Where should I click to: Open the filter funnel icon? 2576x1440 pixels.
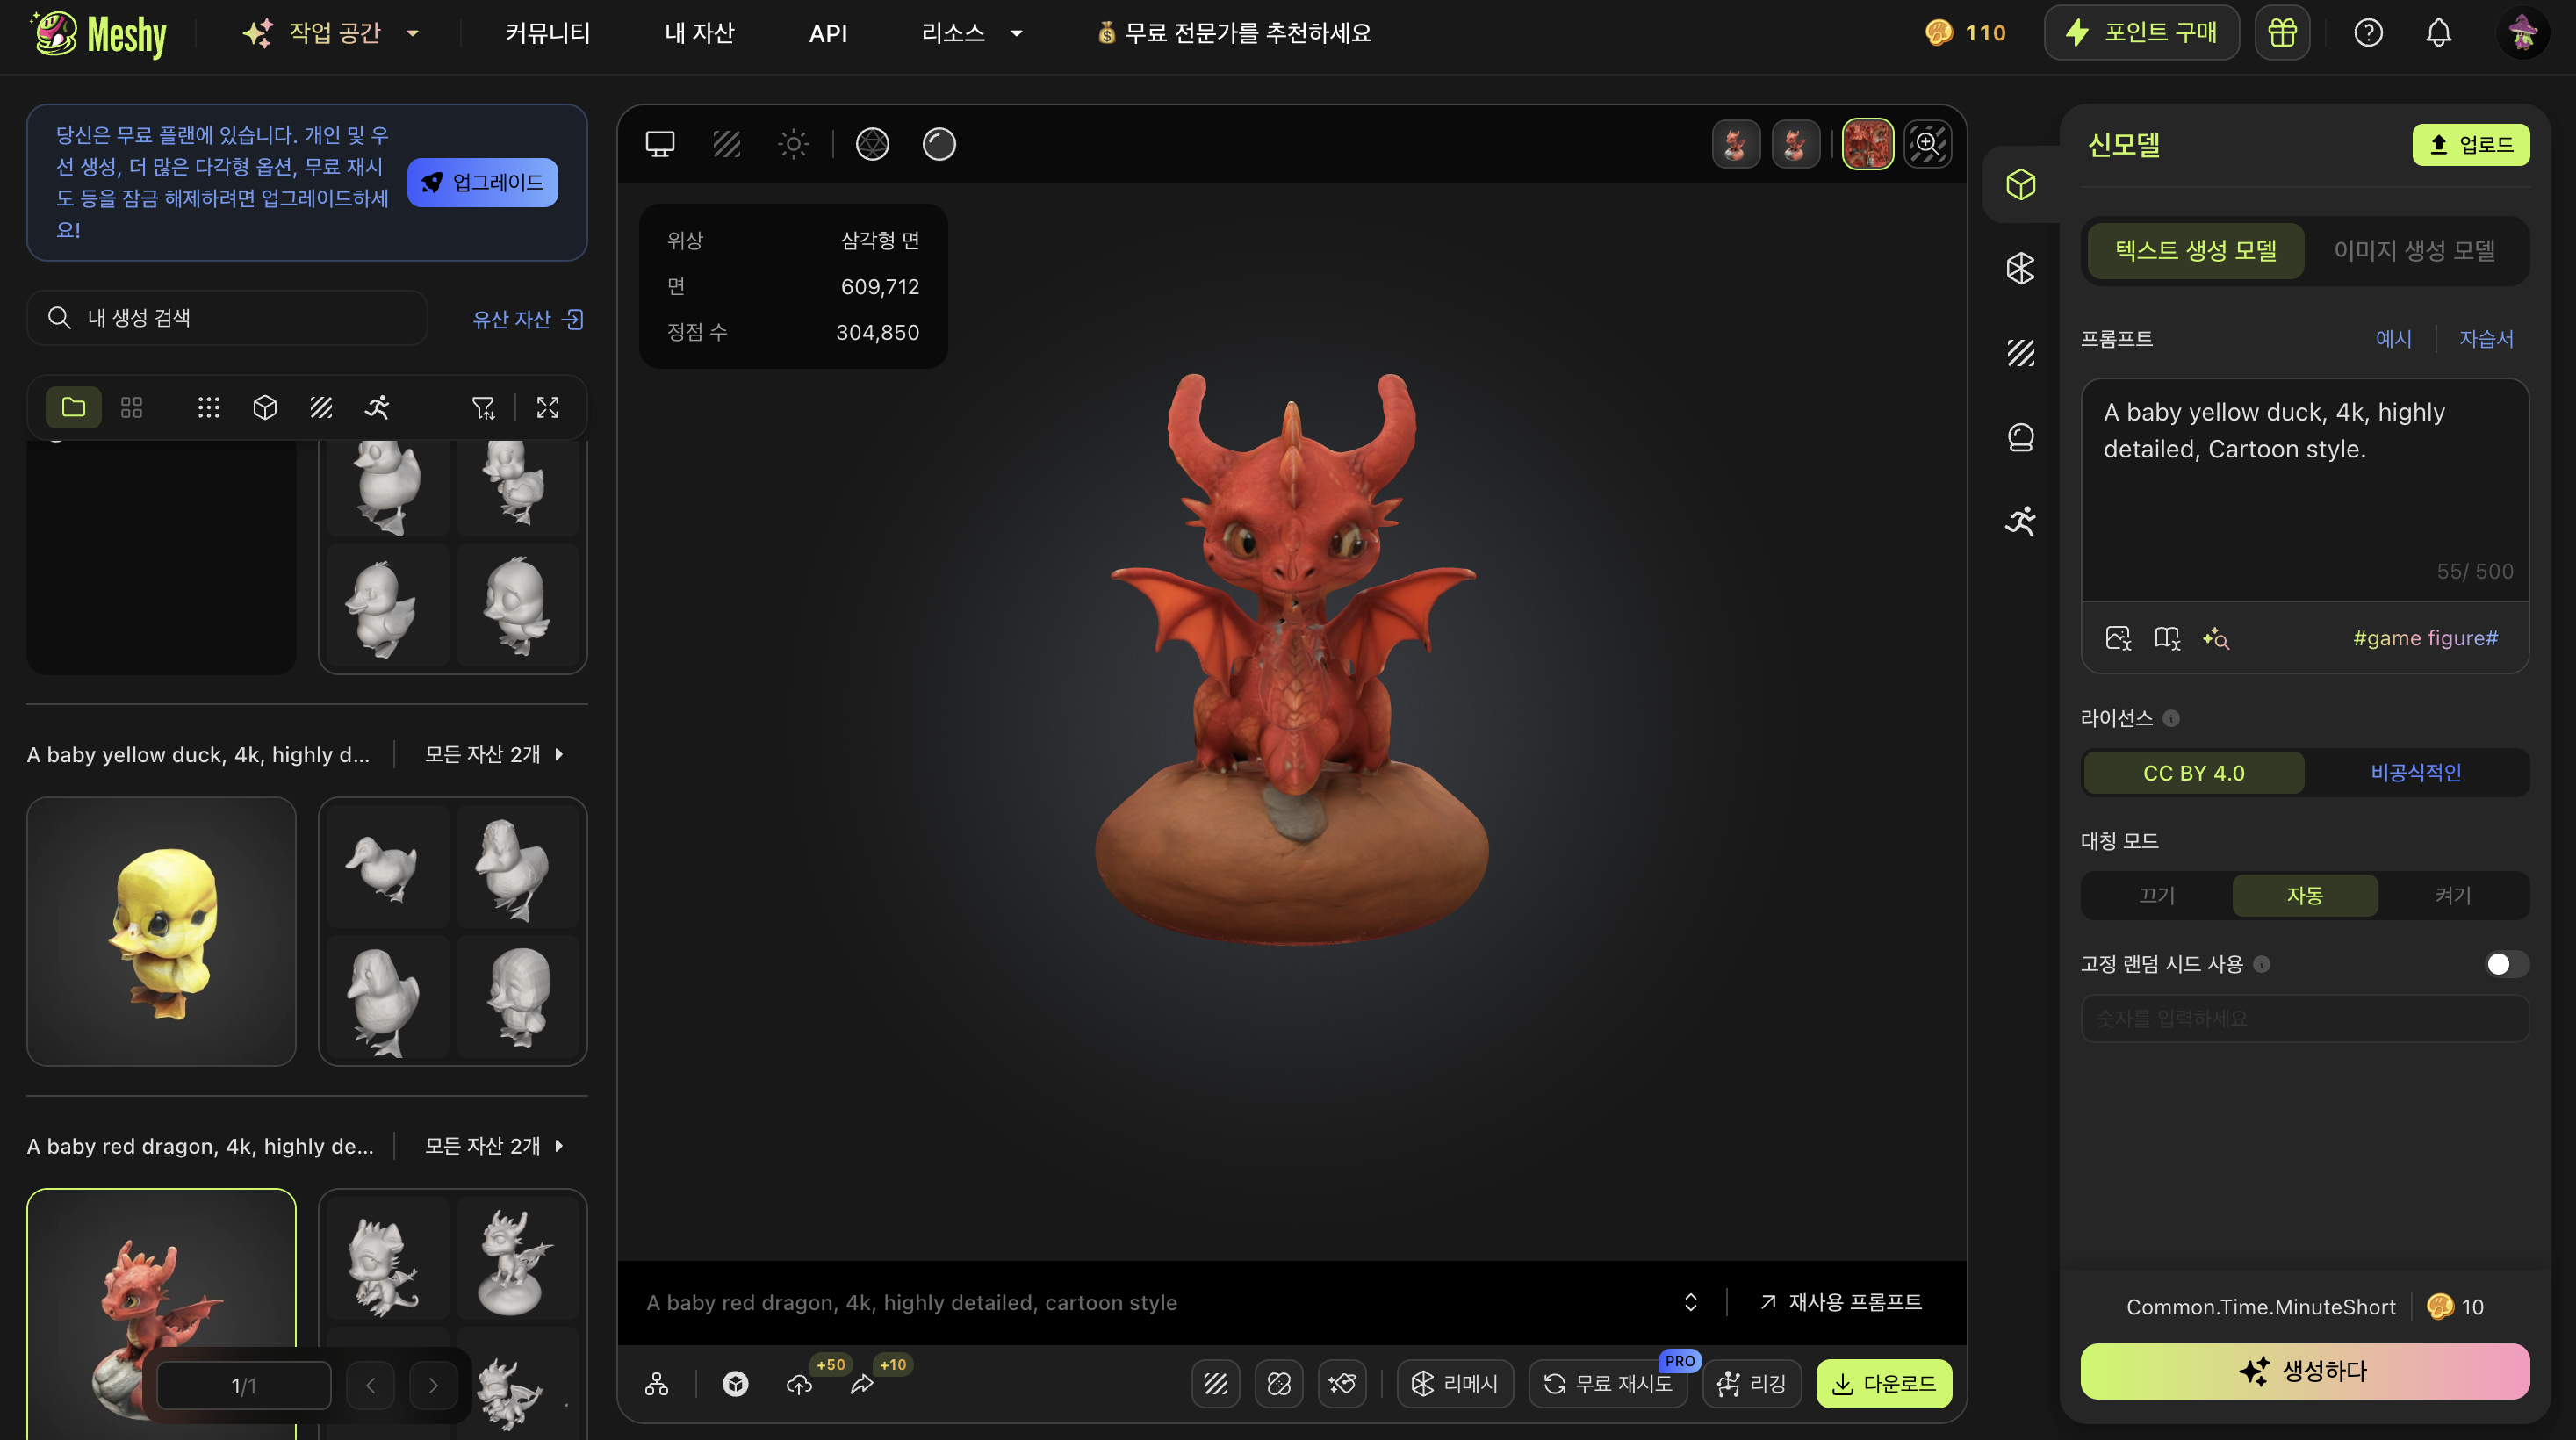click(x=483, y=407)
